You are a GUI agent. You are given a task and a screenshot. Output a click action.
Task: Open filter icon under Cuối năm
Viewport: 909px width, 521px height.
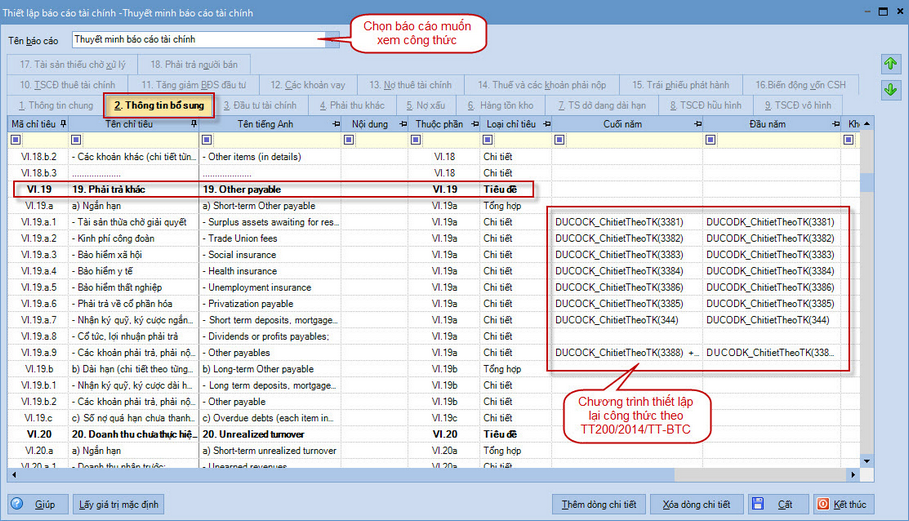click(x=559, y=140)
